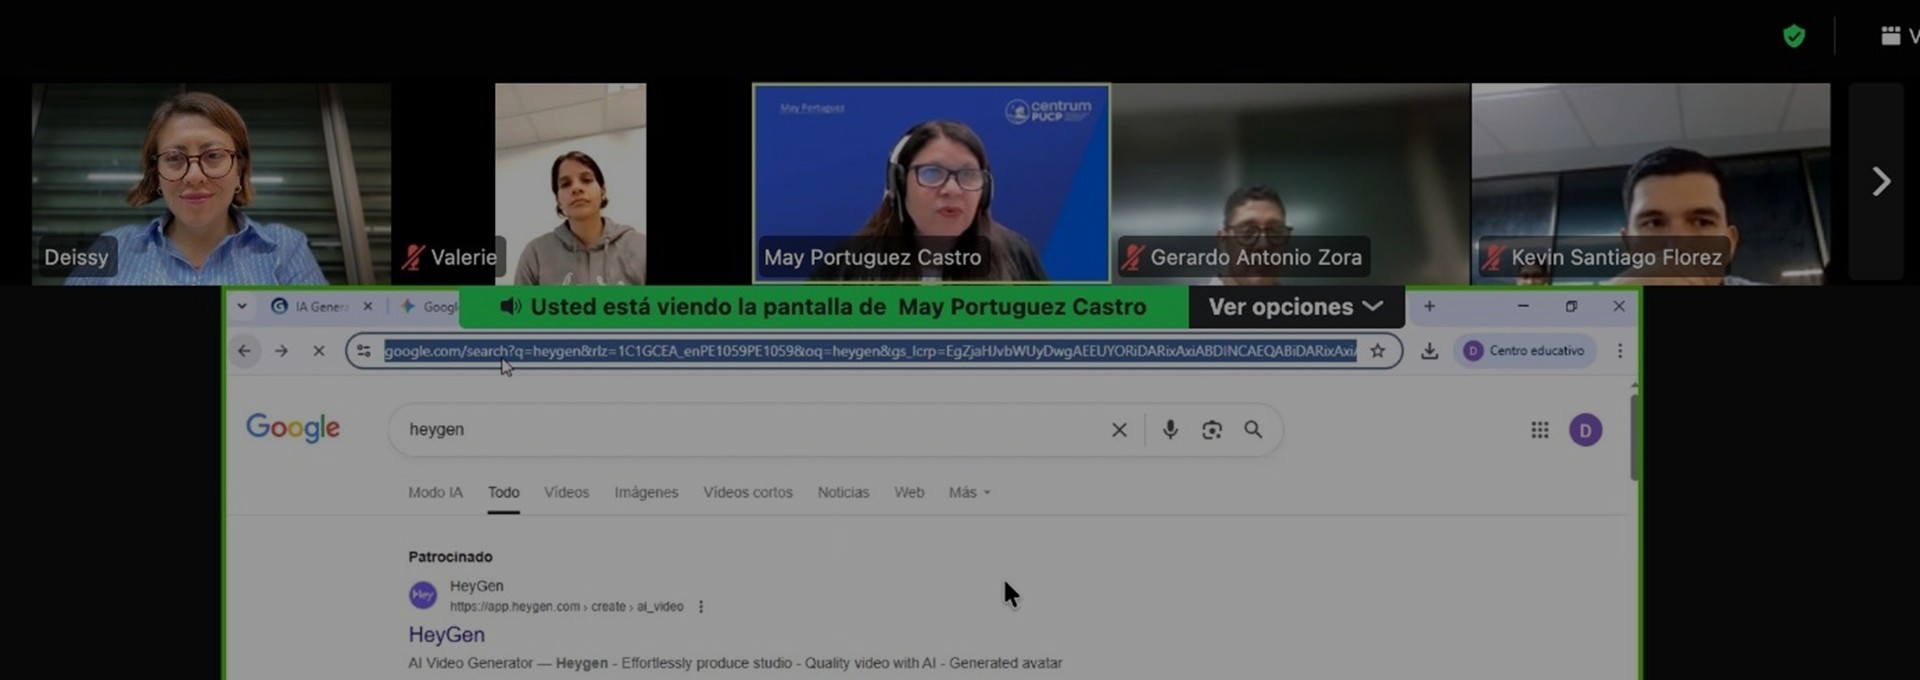
Task: Stop page loading with the X button
Action: [319, 351]
